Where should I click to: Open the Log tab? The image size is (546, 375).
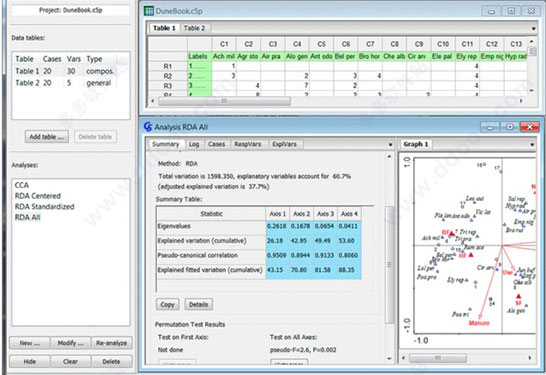[x=194, y=144]
